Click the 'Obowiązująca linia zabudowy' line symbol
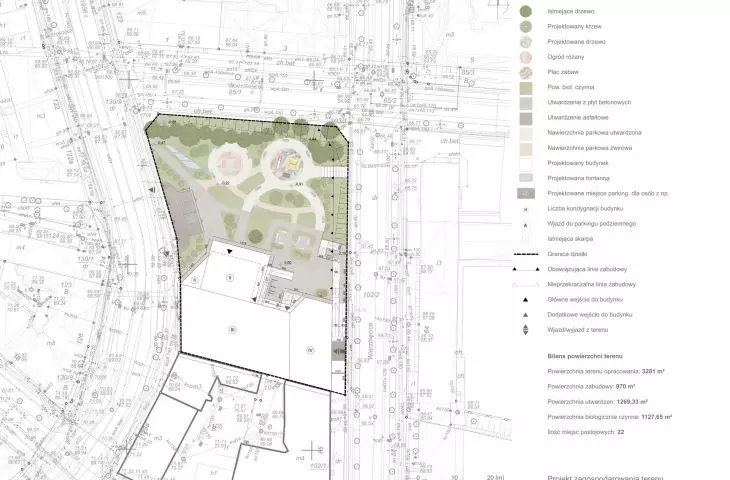This screenshot has height=480, width=730. point(526,270)
